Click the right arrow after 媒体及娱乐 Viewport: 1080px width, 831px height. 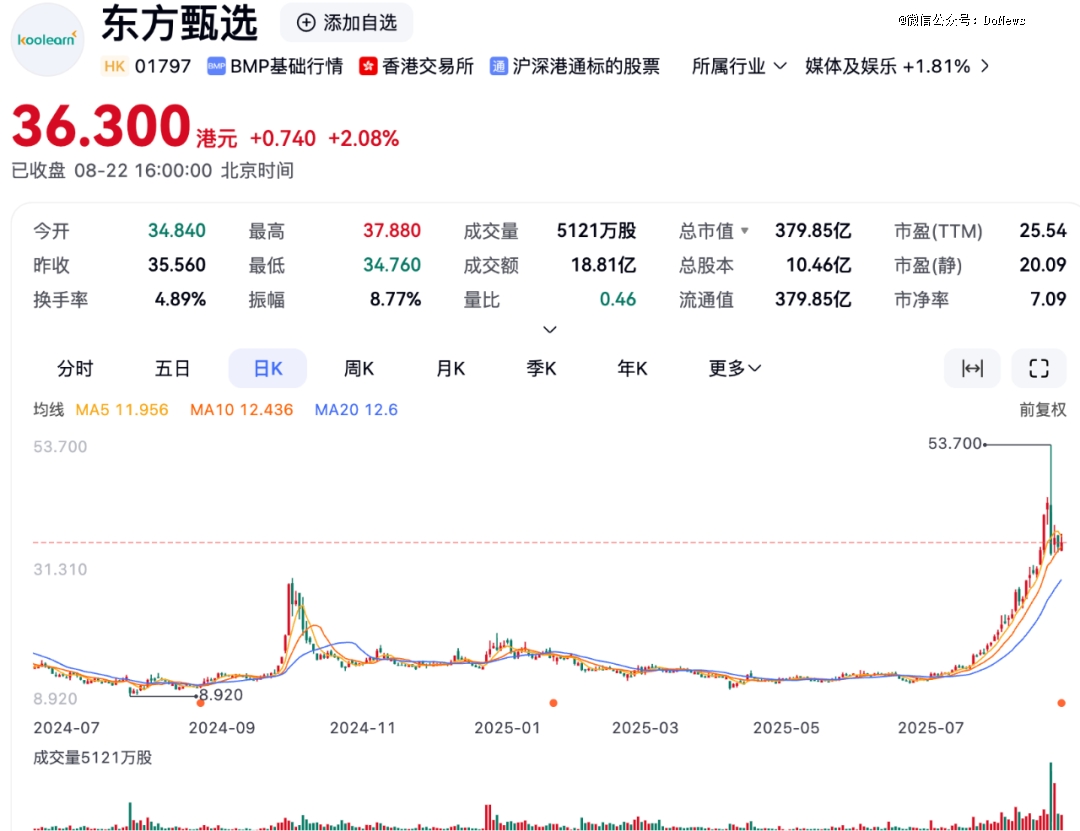[985, 66]
